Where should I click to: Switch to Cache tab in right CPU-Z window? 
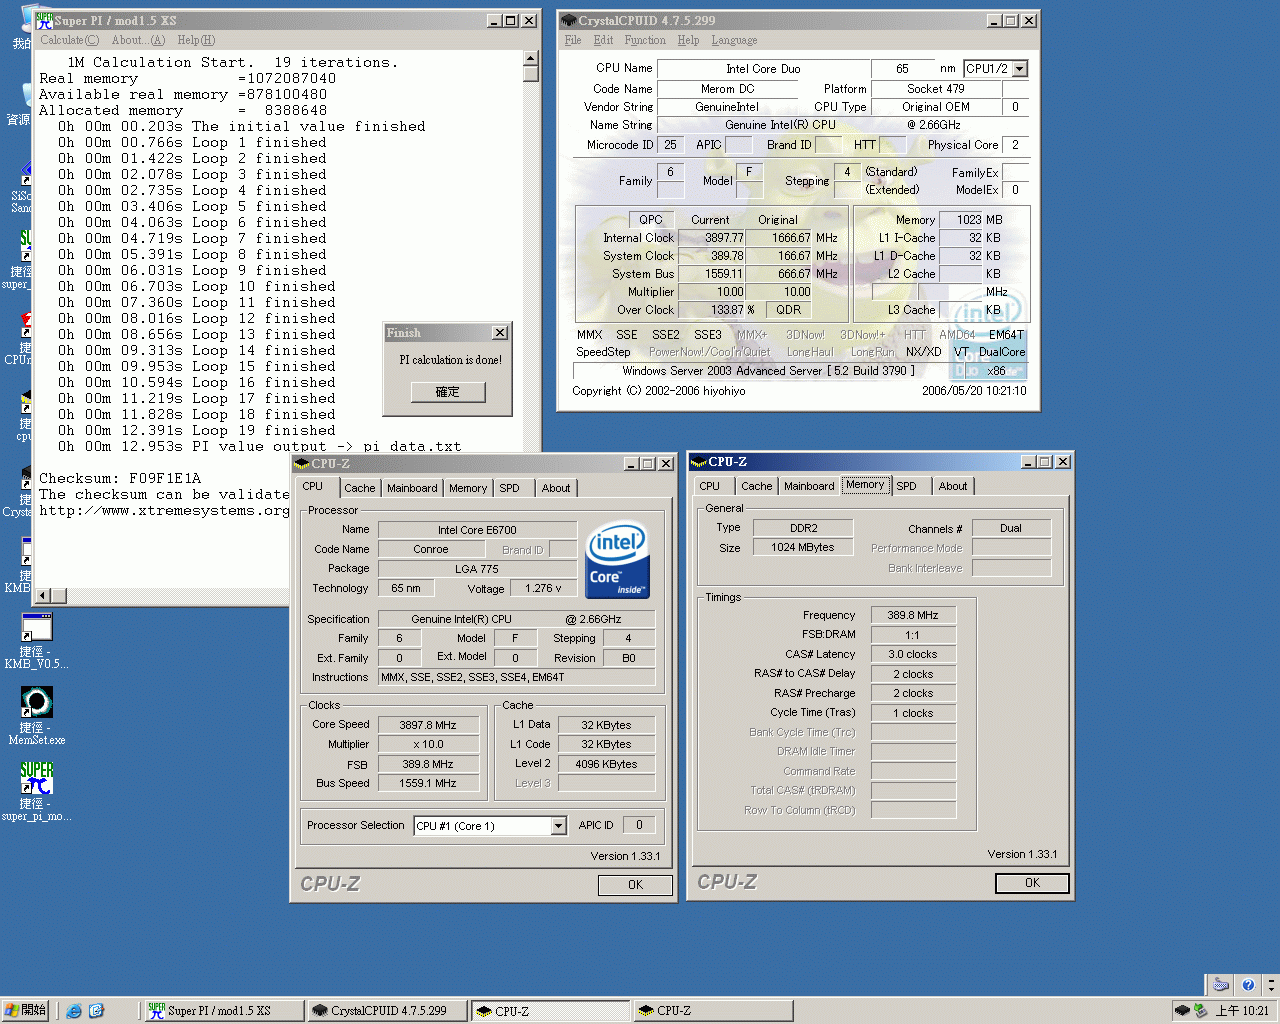pos(757,486)
